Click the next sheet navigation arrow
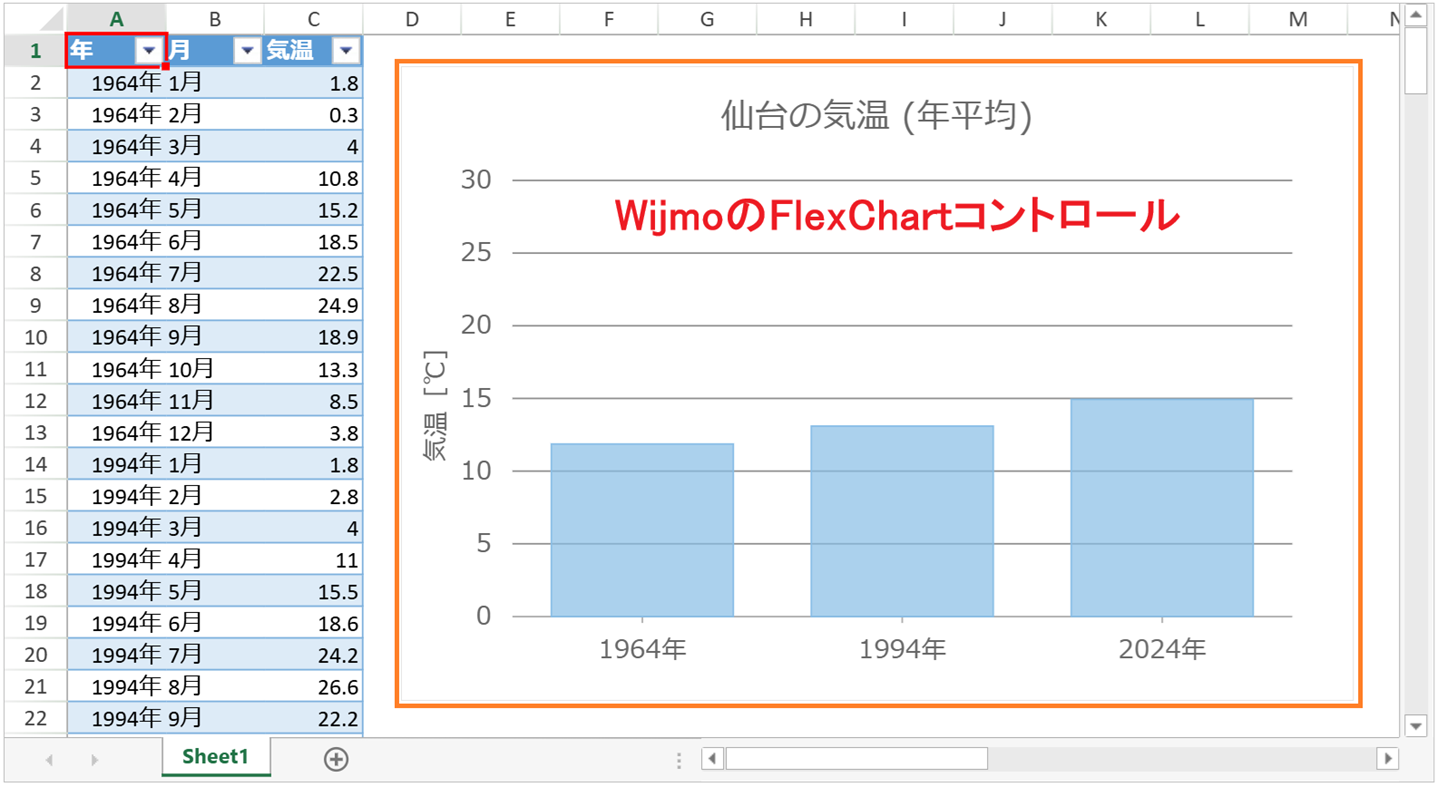1438x787 pixels. point(94,760)
